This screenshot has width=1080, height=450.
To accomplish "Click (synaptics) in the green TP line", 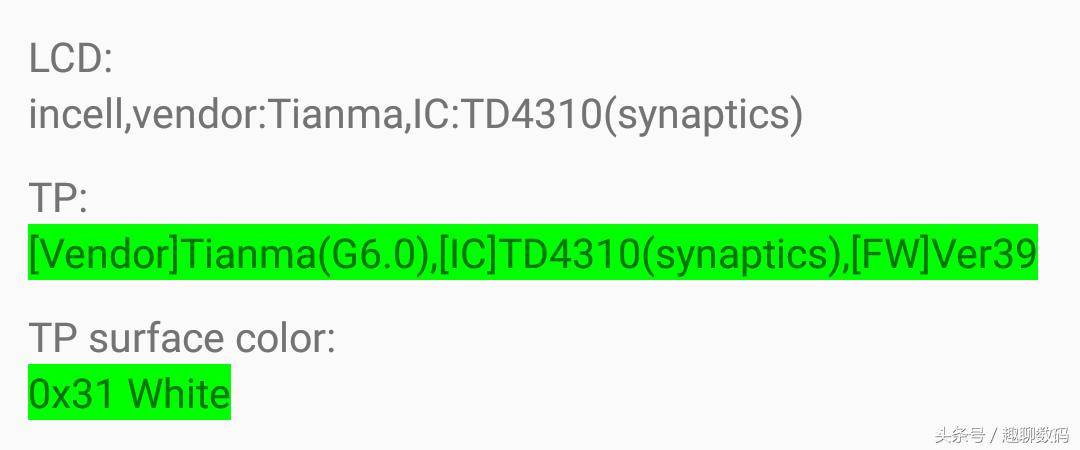I will pos(740,255).
